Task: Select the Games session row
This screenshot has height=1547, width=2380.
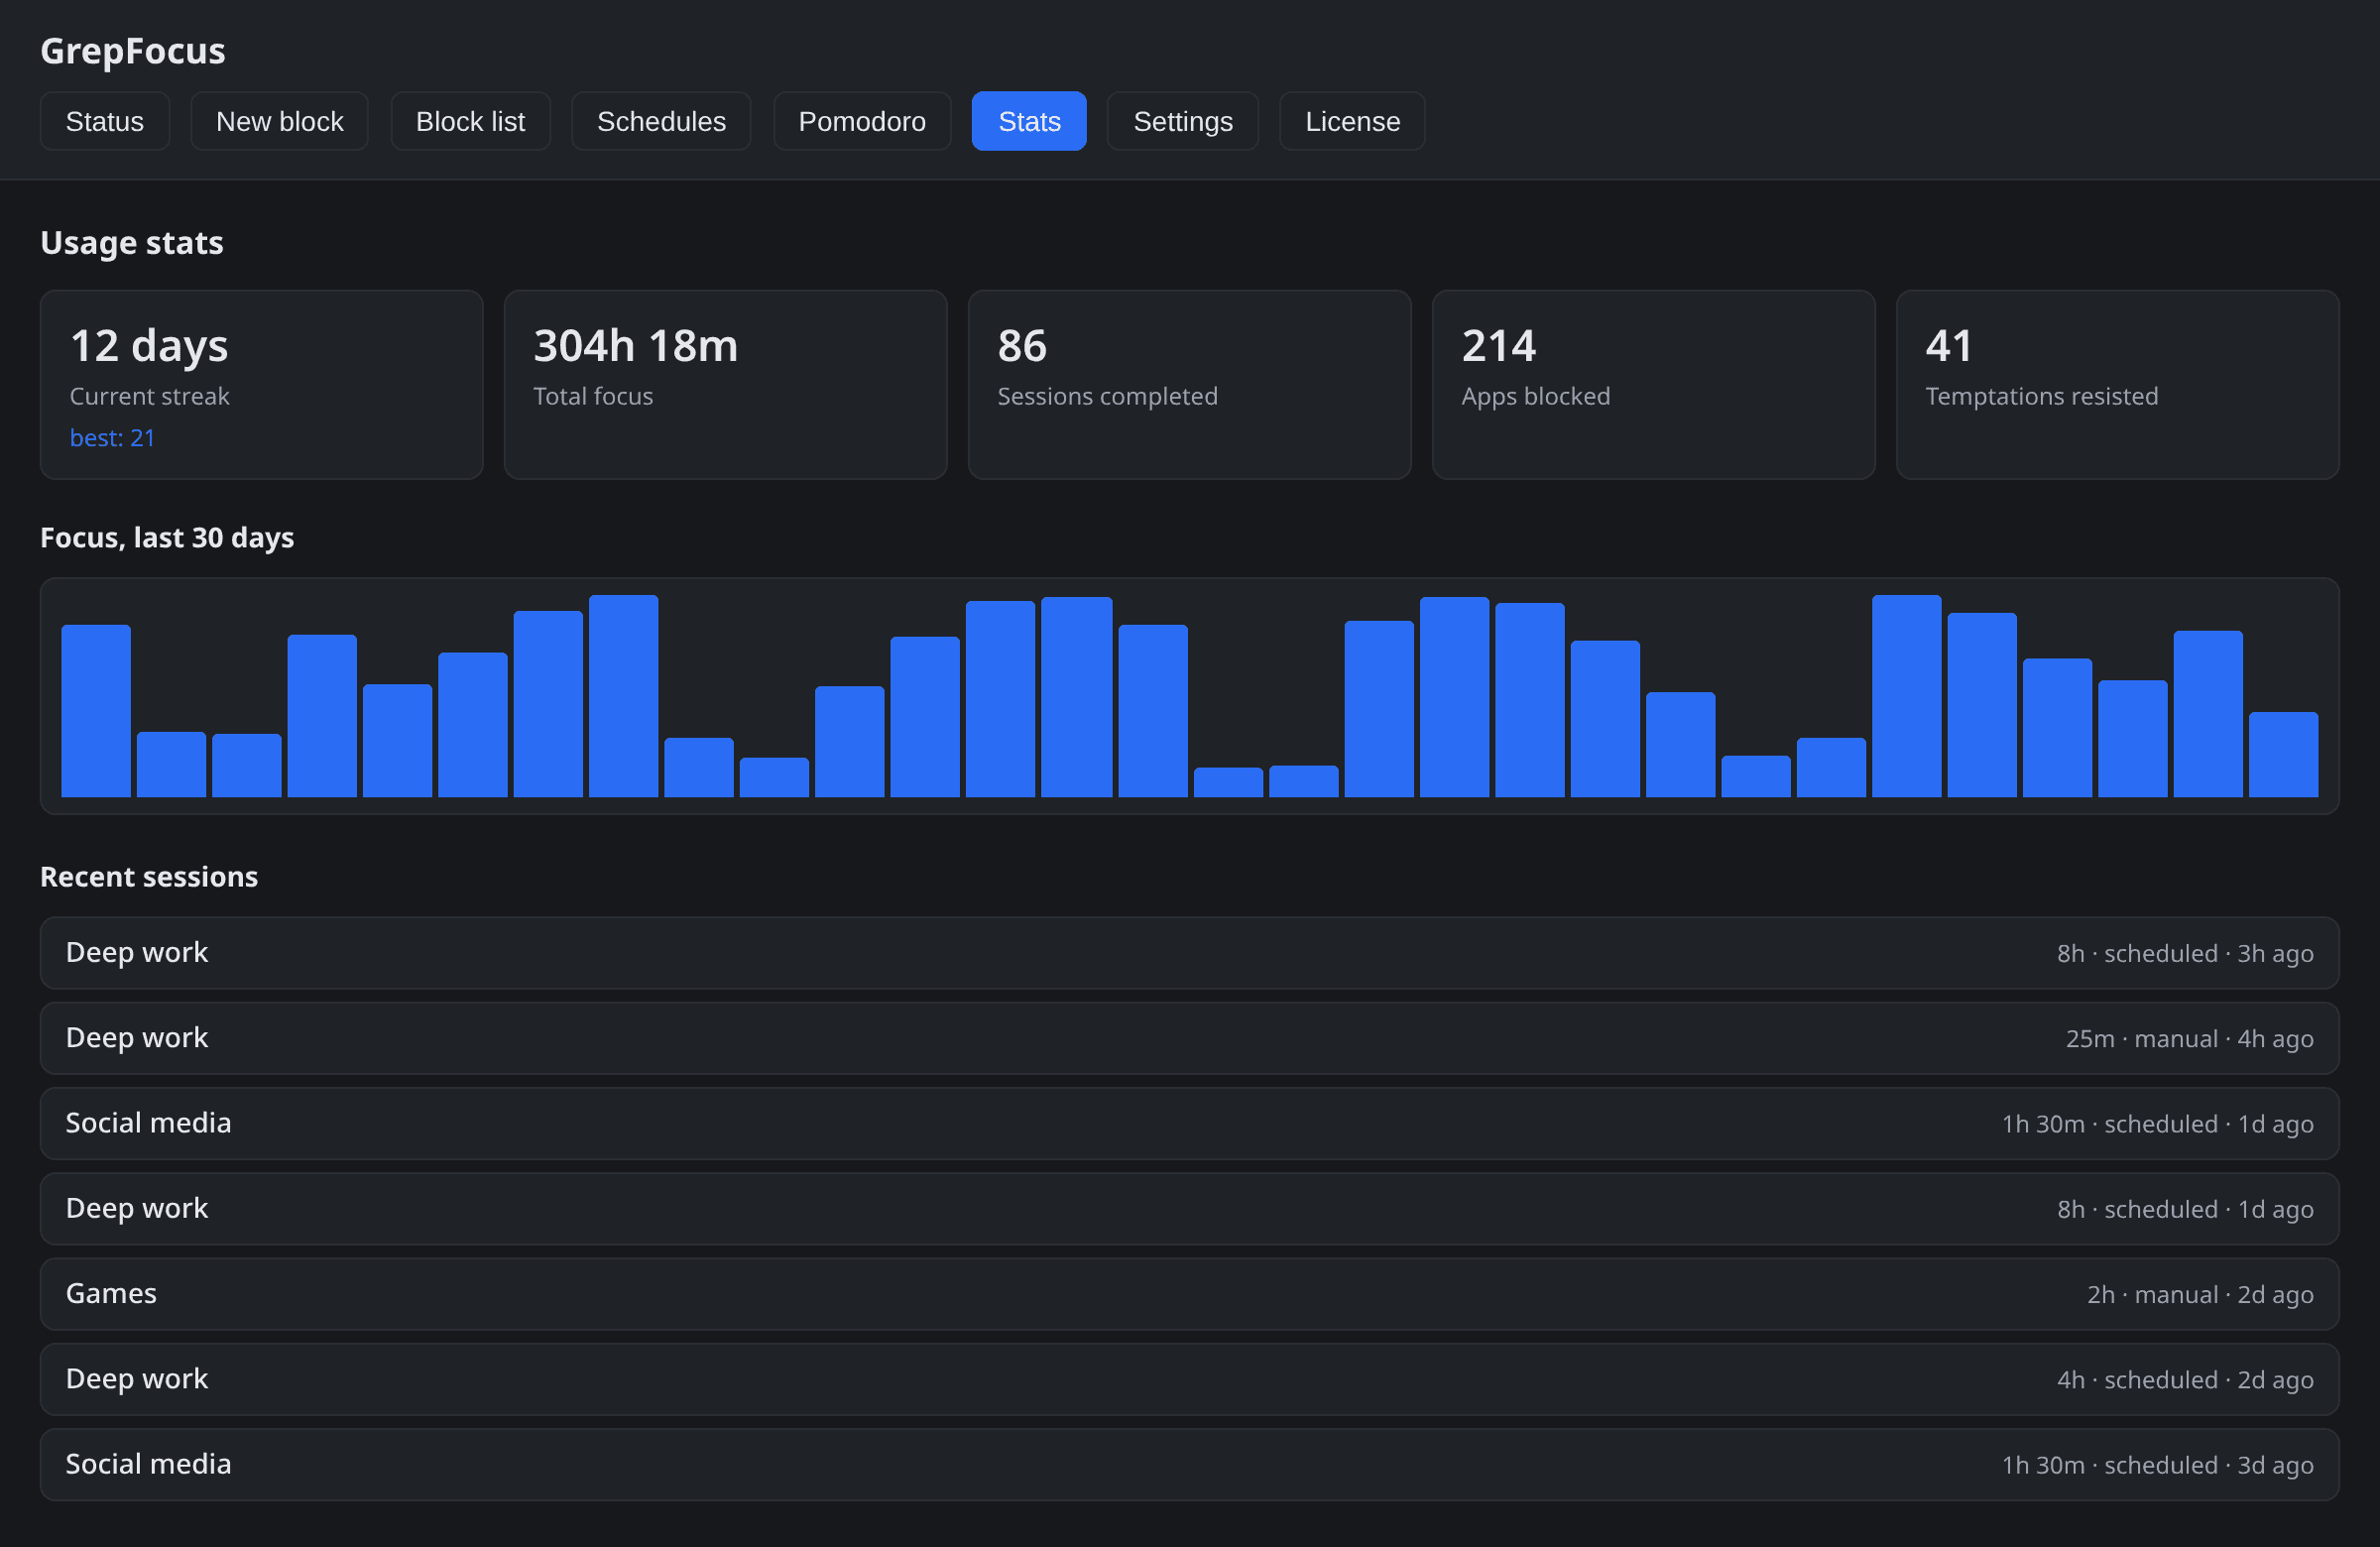Action: click(1190, 1294)
